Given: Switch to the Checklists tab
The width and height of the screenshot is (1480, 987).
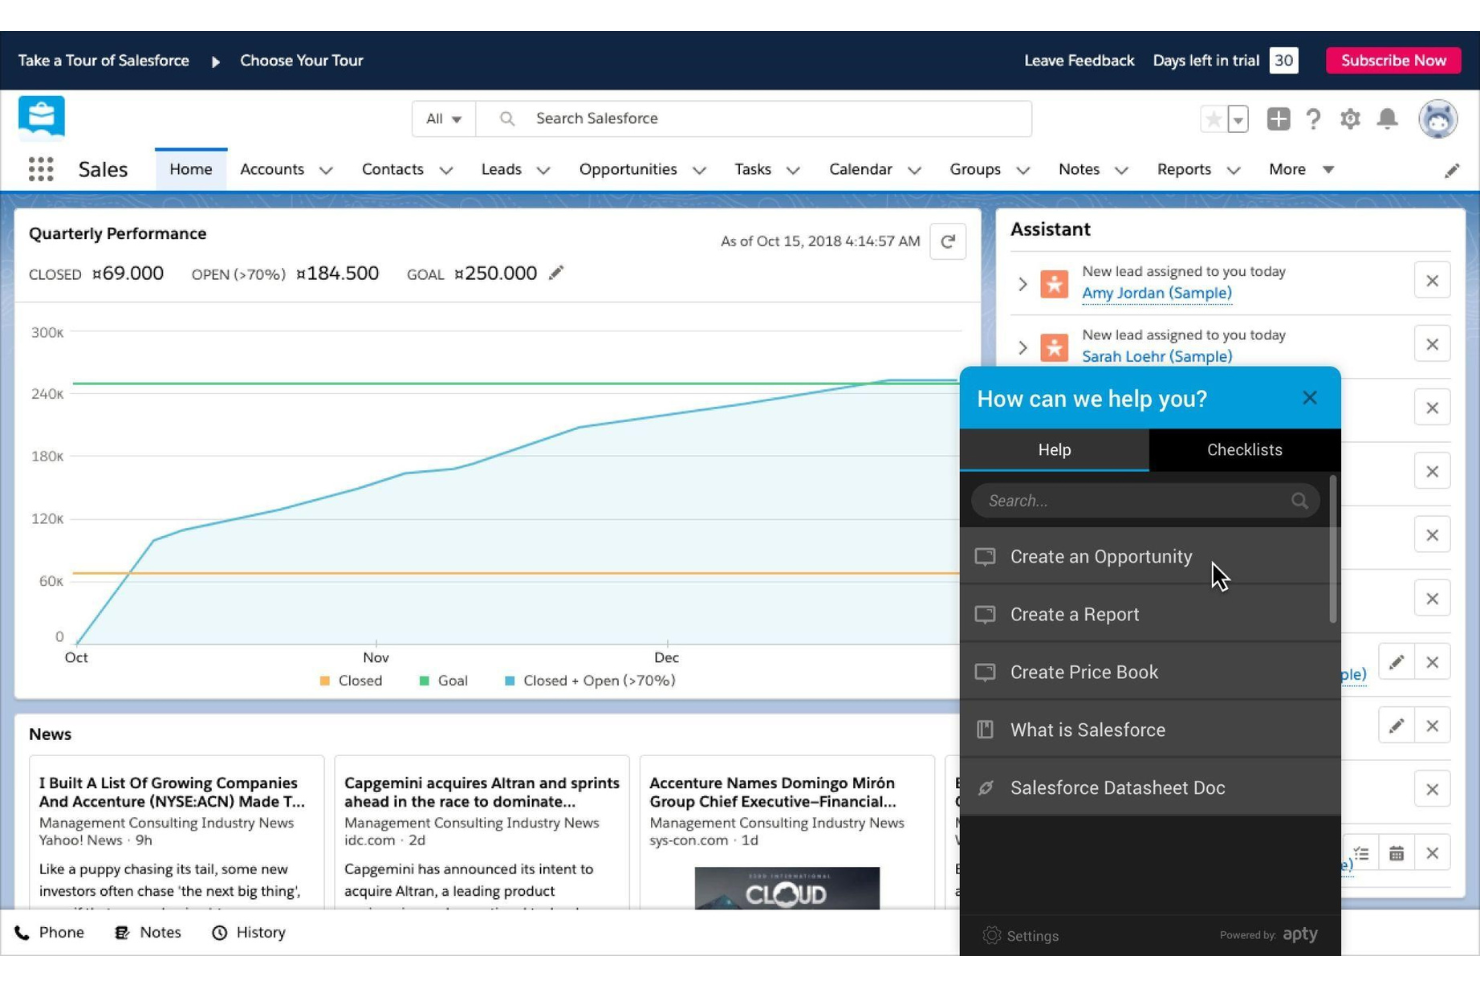Looking at the screenshot, I should click(1244, 450).
